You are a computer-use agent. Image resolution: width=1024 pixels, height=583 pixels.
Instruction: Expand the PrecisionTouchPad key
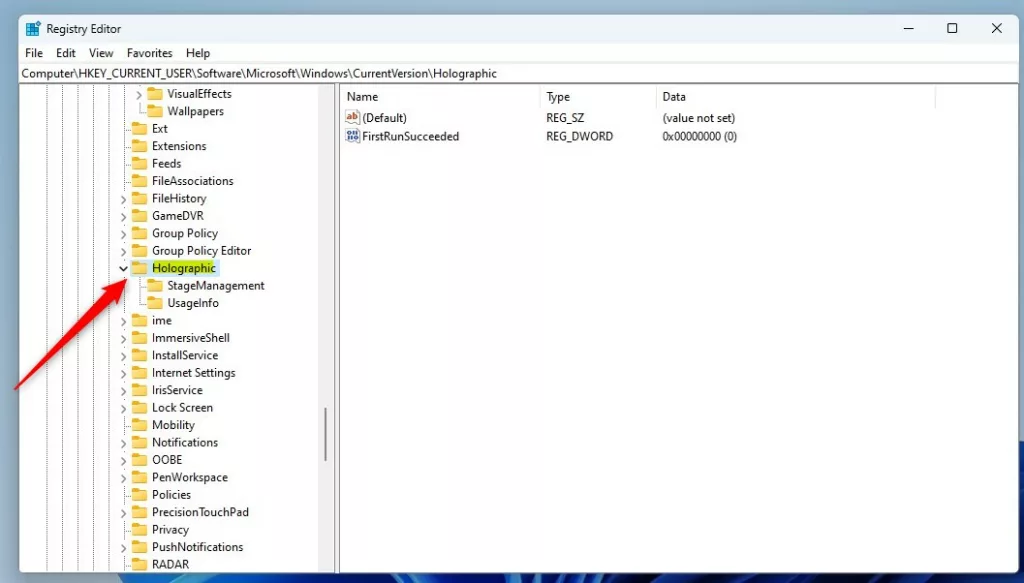coord(123,512)
